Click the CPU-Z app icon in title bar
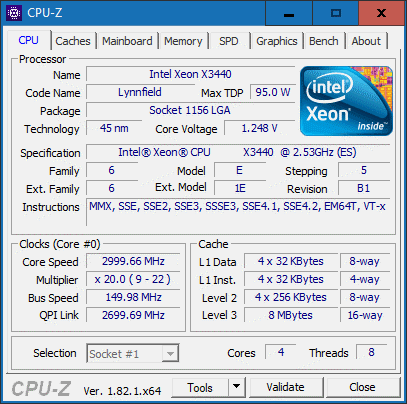Image resolution: width=407 pixels, height=404 pixels. tap(14, 13)
